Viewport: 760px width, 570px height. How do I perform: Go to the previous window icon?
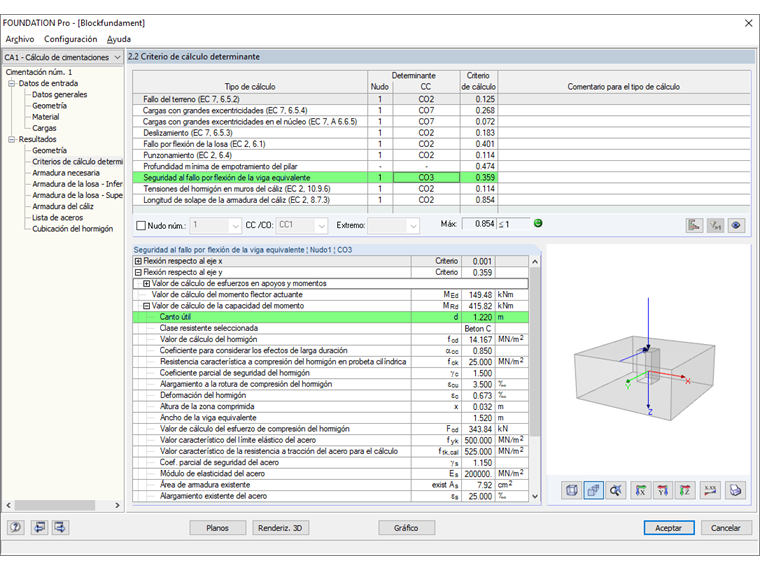(x=39, y=527)
